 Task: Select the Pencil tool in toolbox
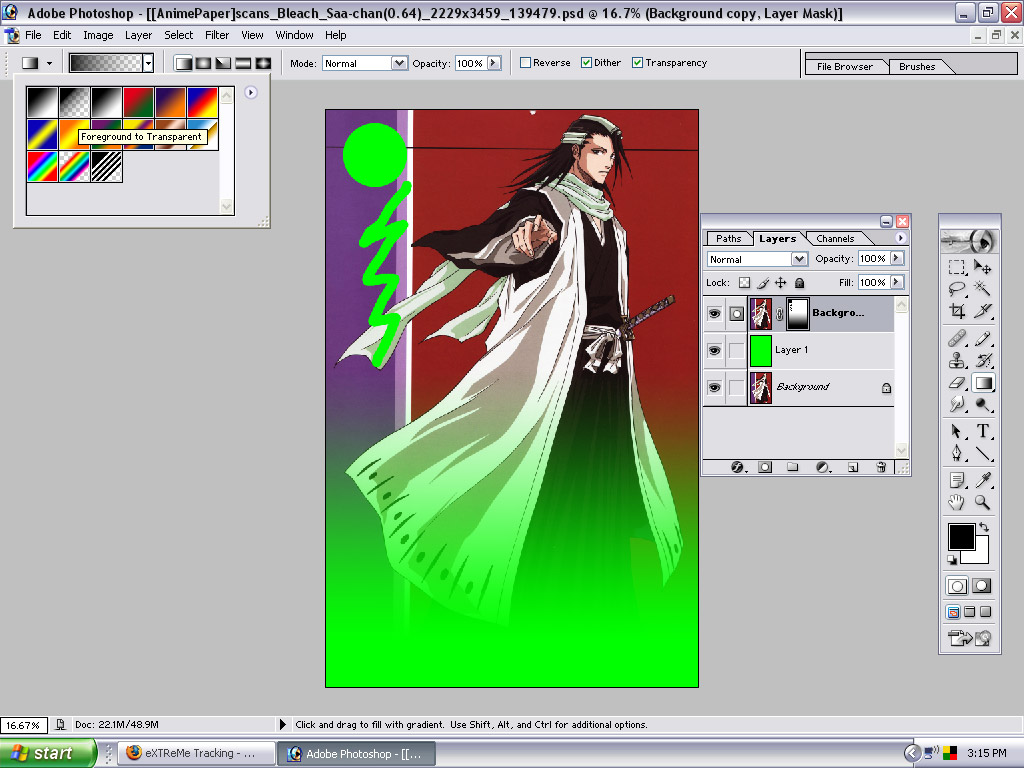coord(982,338)
